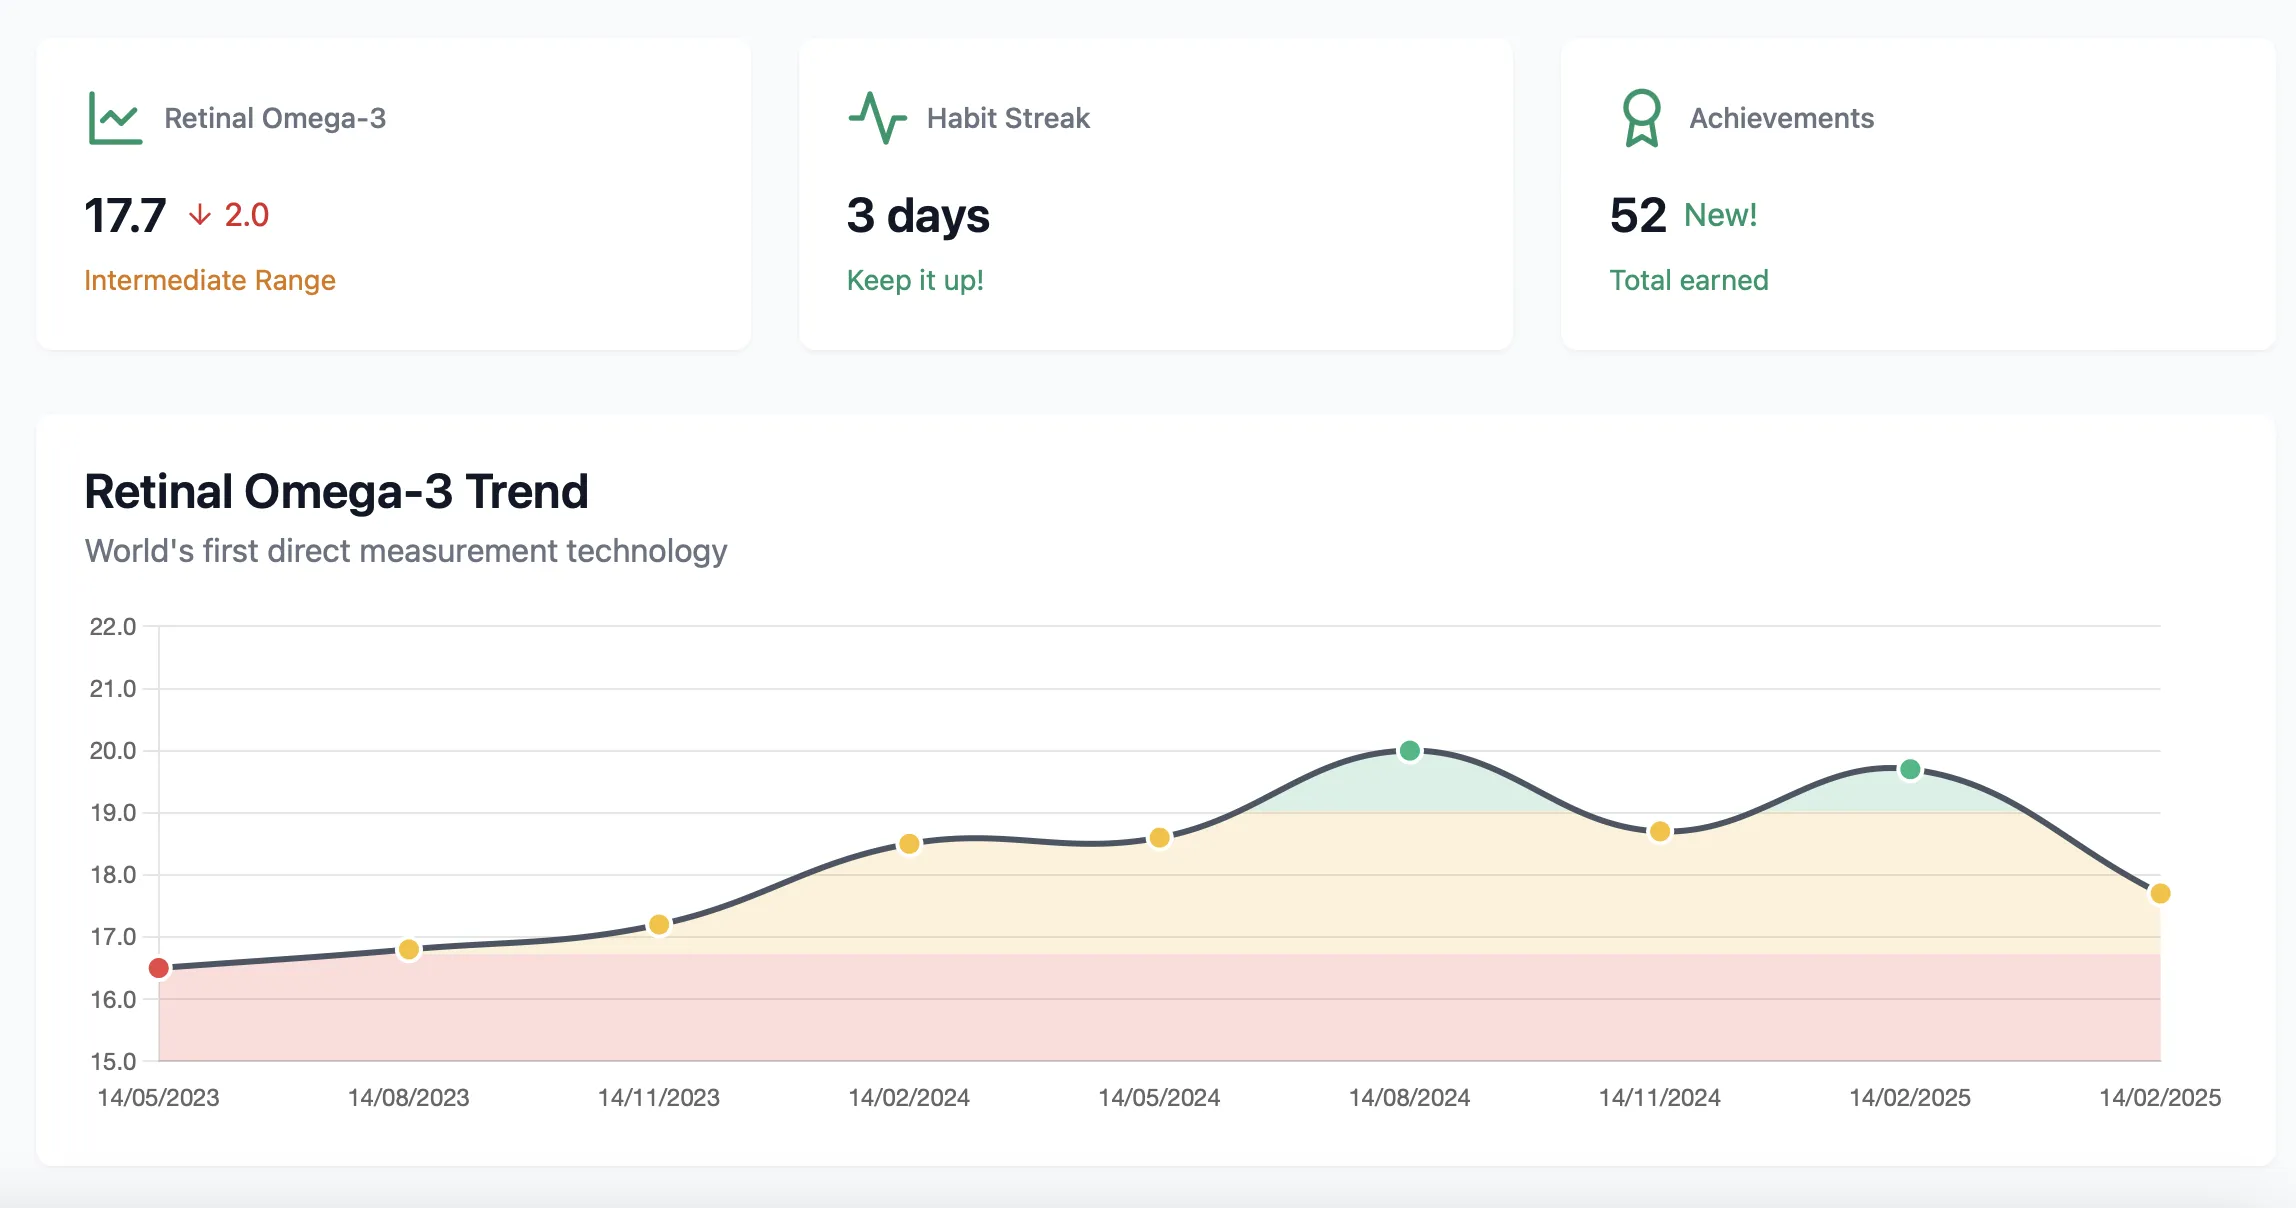
Task: Click the Retinal Omega-3 Trend heading
Action: (336, 491)
